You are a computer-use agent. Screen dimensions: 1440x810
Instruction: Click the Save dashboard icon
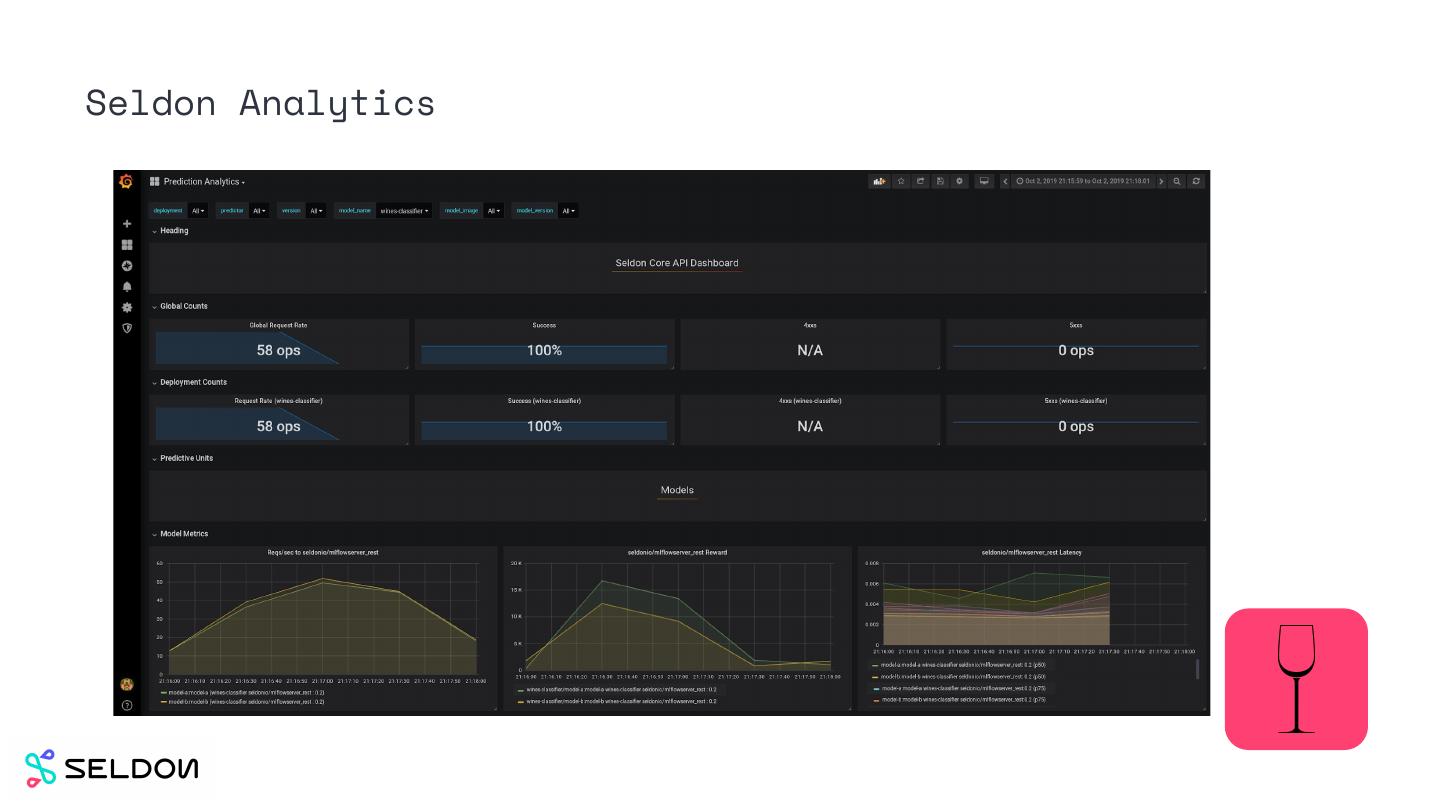coord(940,181)
